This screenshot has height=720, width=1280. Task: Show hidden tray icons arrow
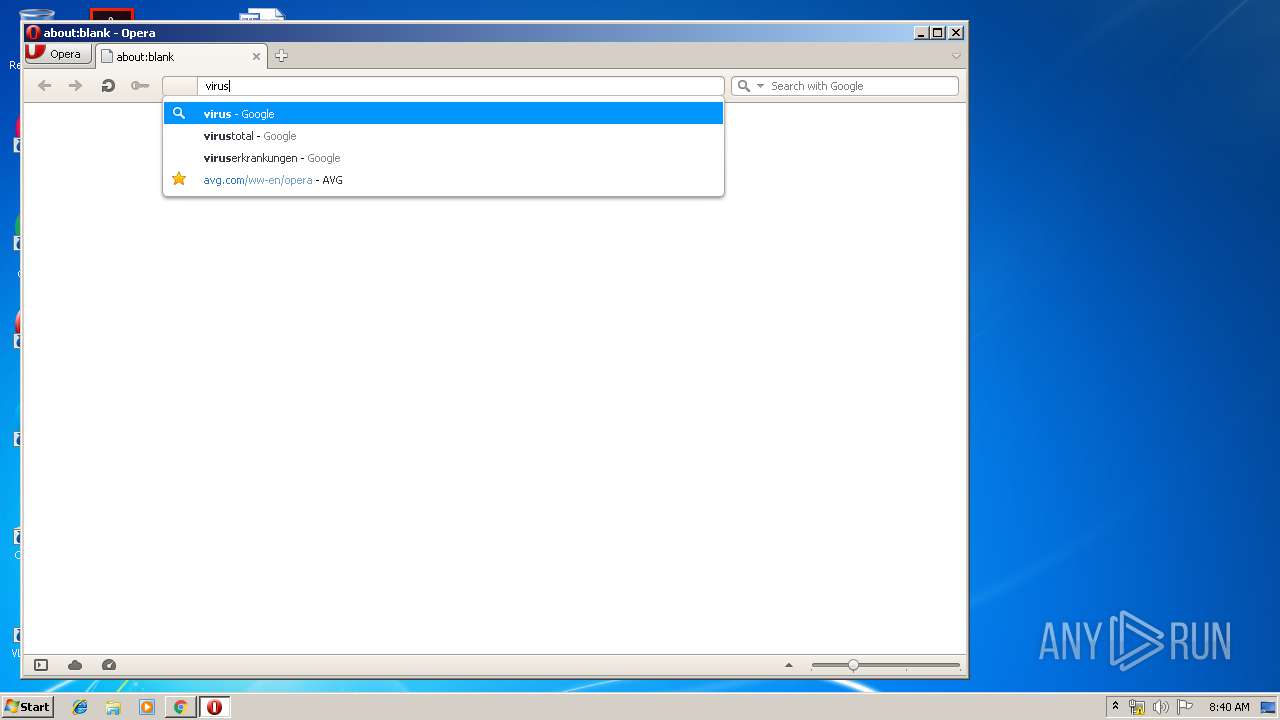[1115, 707]
